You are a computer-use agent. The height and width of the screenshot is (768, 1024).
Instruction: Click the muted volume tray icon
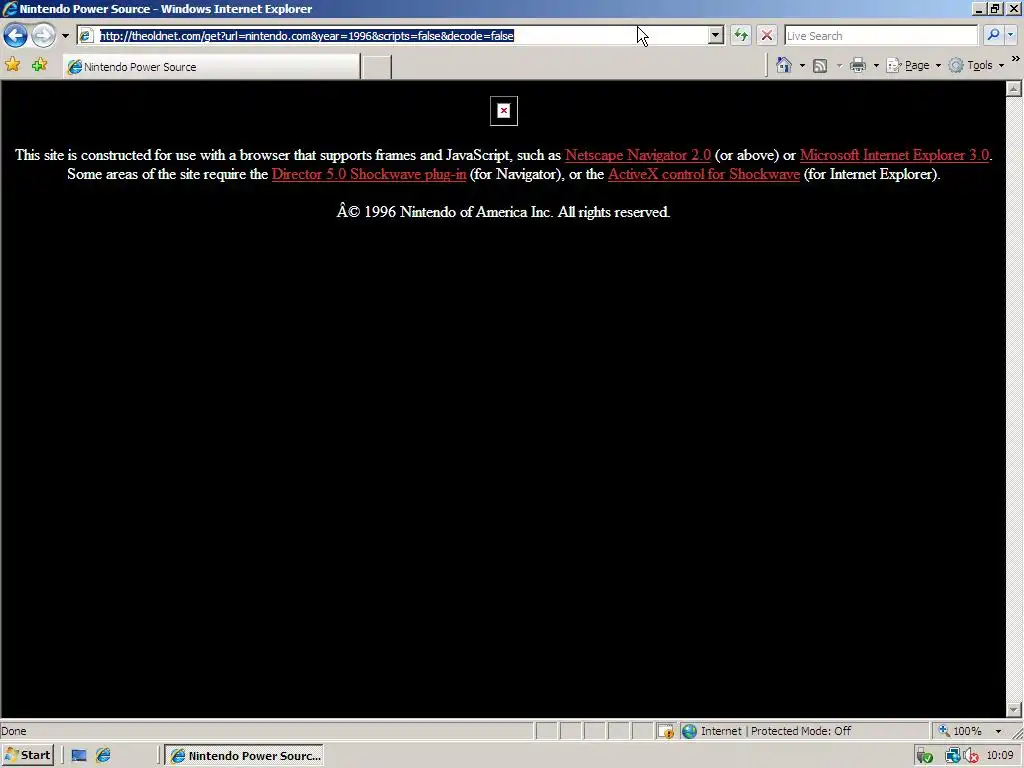coord(972,756)
